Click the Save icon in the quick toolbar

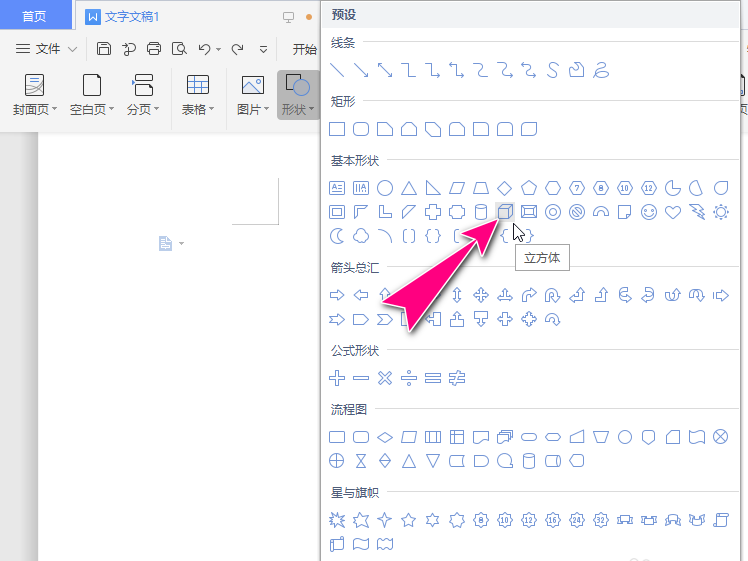tap(104, 49)
